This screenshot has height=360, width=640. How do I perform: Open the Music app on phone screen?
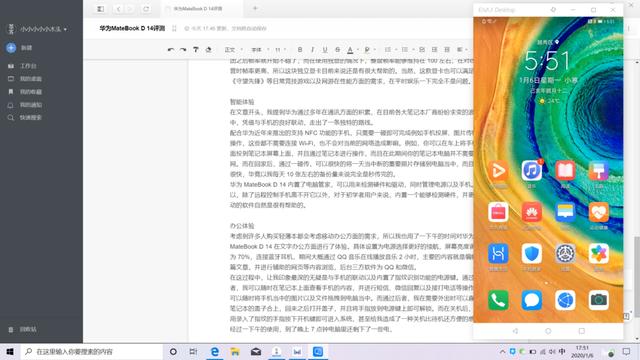click(531, 171)
